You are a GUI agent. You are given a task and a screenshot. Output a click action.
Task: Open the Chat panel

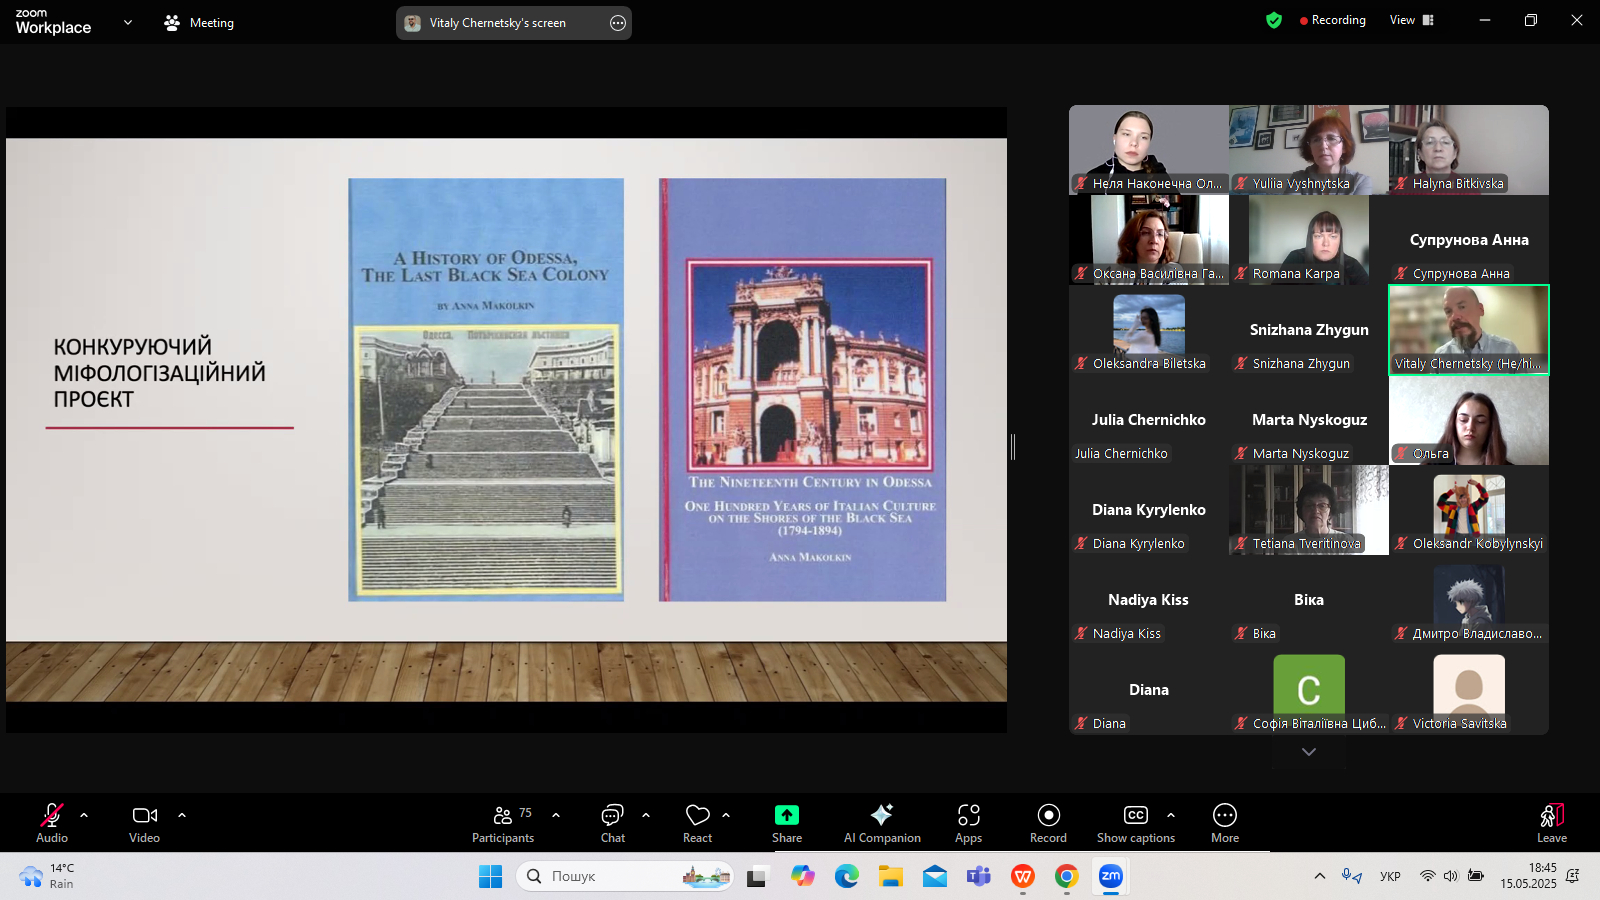612,823
